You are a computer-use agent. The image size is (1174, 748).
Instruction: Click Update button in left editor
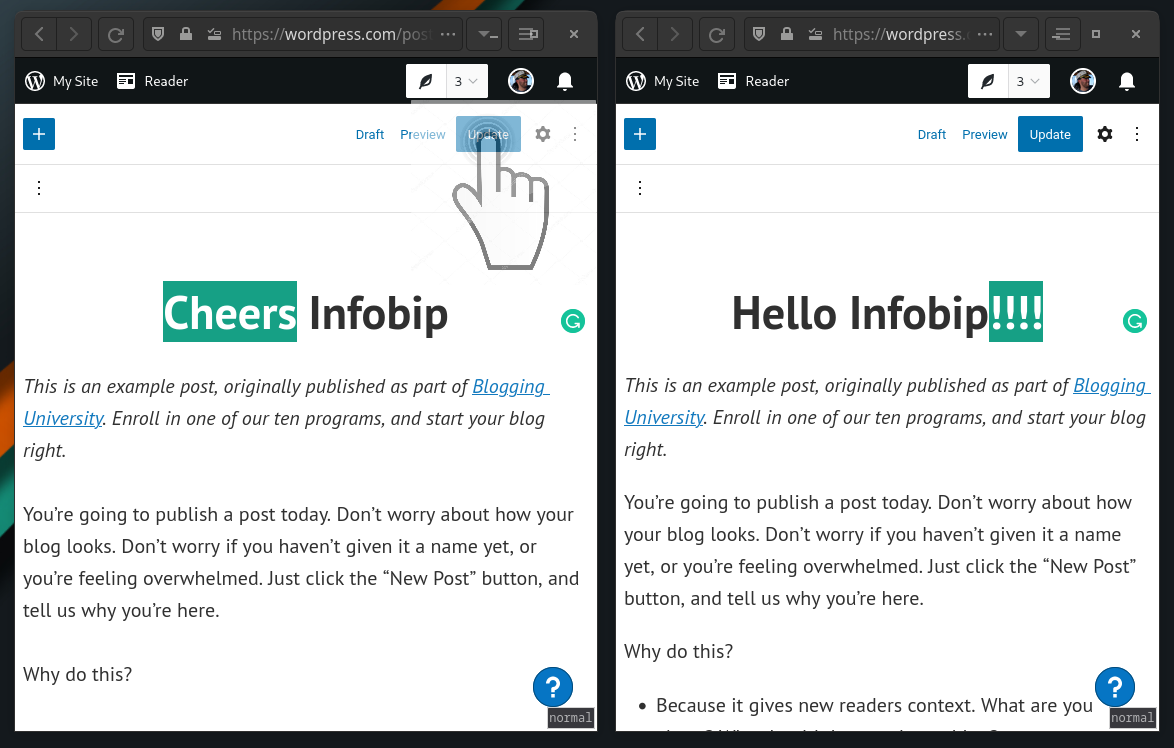pos(488,135)
